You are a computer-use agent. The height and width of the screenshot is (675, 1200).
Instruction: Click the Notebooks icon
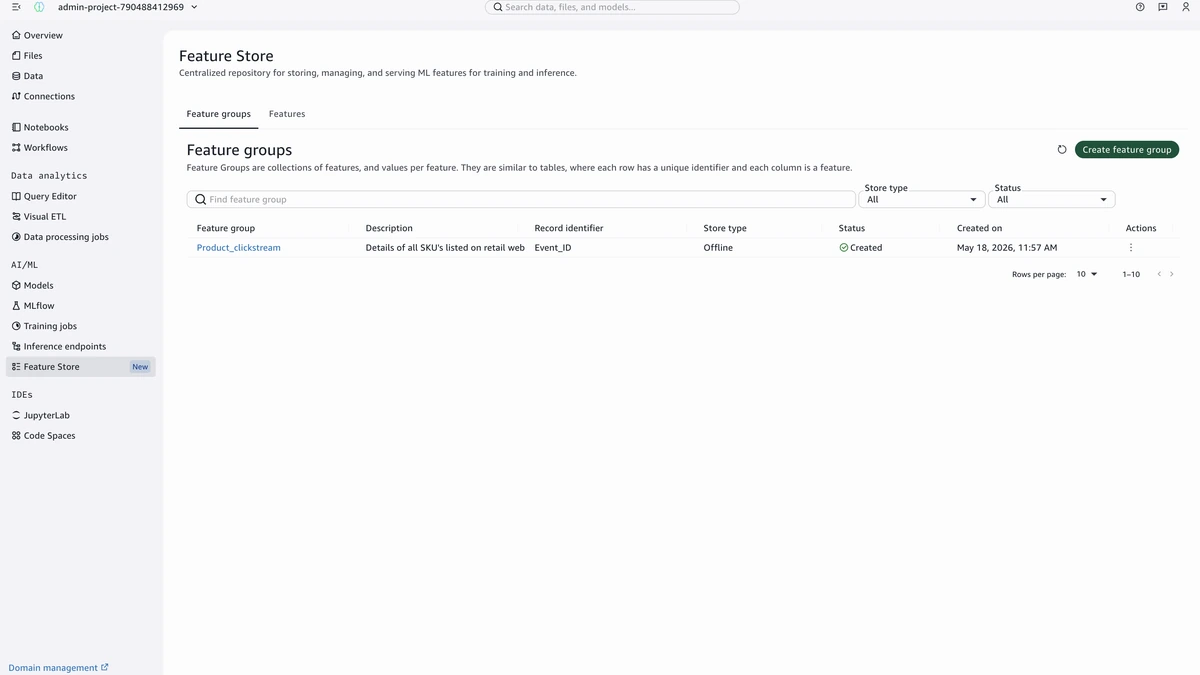[x=16, y=127]
